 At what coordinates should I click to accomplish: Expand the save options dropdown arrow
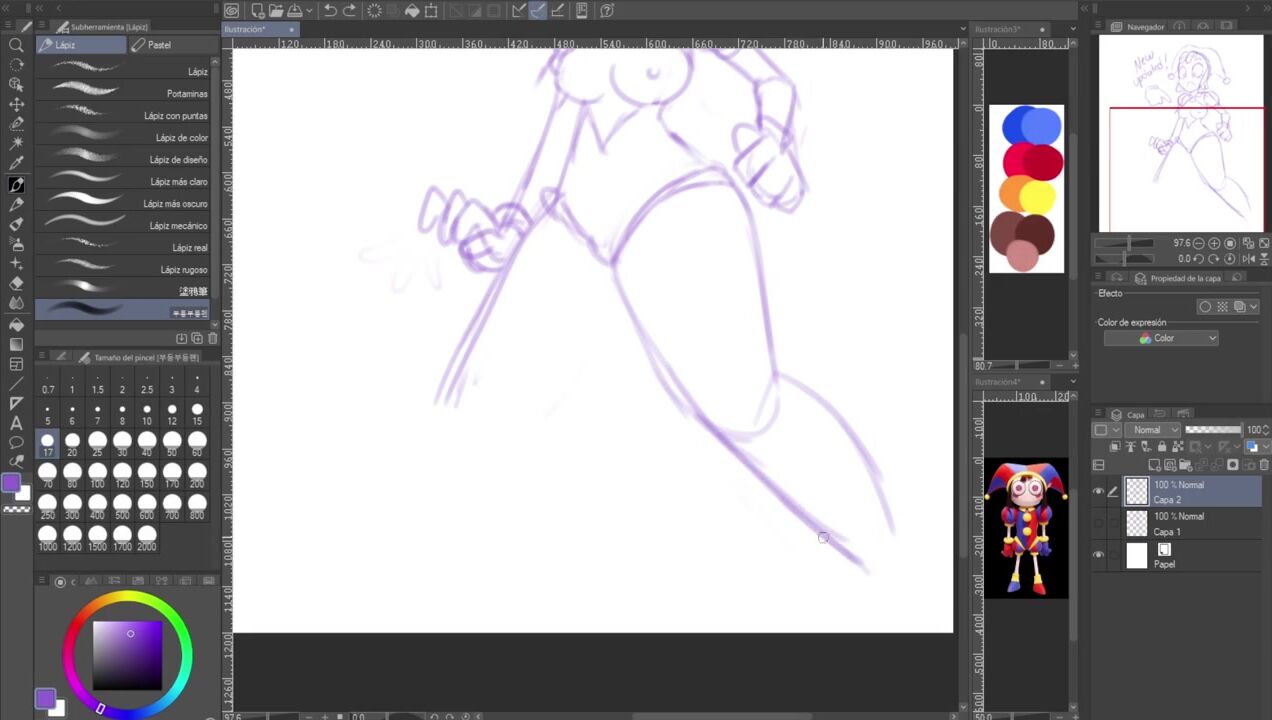[x=310, y=11]
